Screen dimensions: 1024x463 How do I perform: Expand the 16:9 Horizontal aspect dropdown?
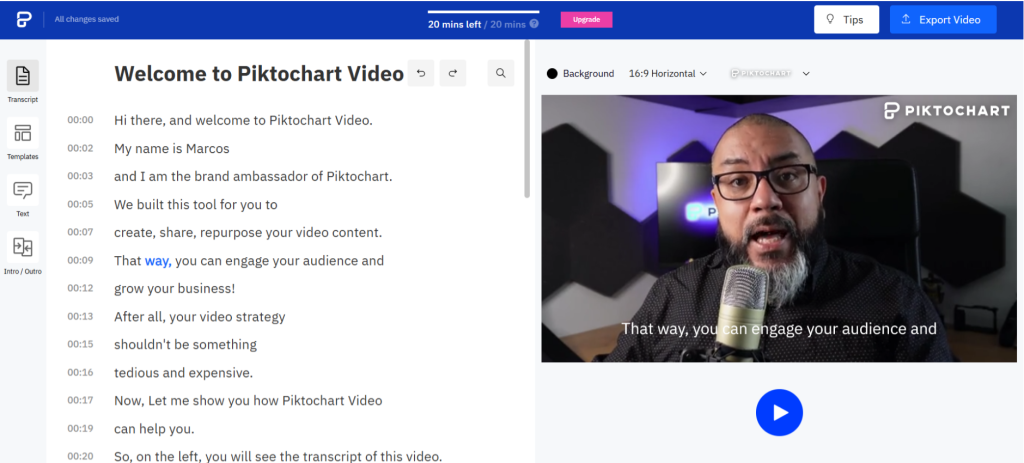click(x=667, y=74)
